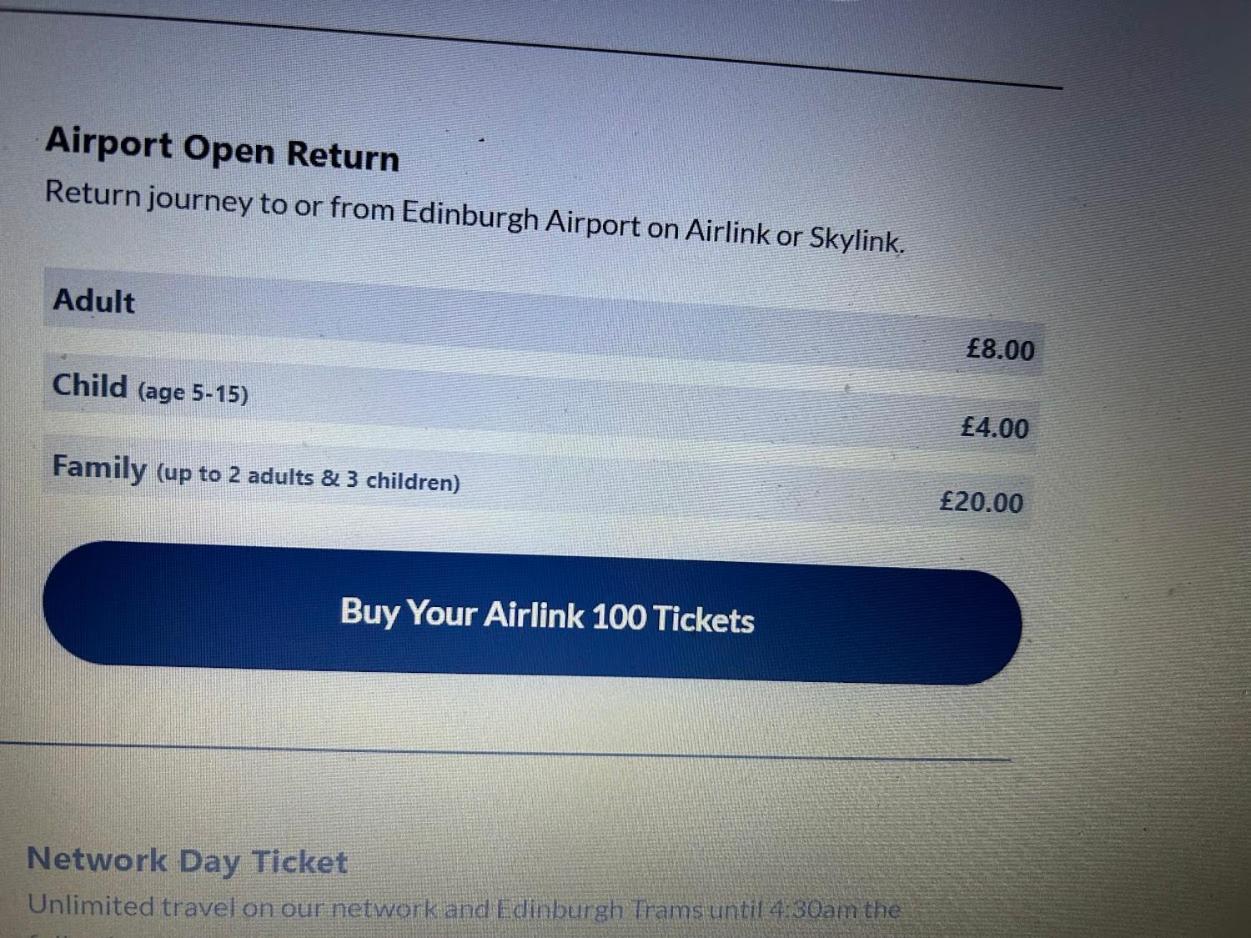Click the £8.00 adult price
Screen dimensions: 1251x938
pos(1000,350)
